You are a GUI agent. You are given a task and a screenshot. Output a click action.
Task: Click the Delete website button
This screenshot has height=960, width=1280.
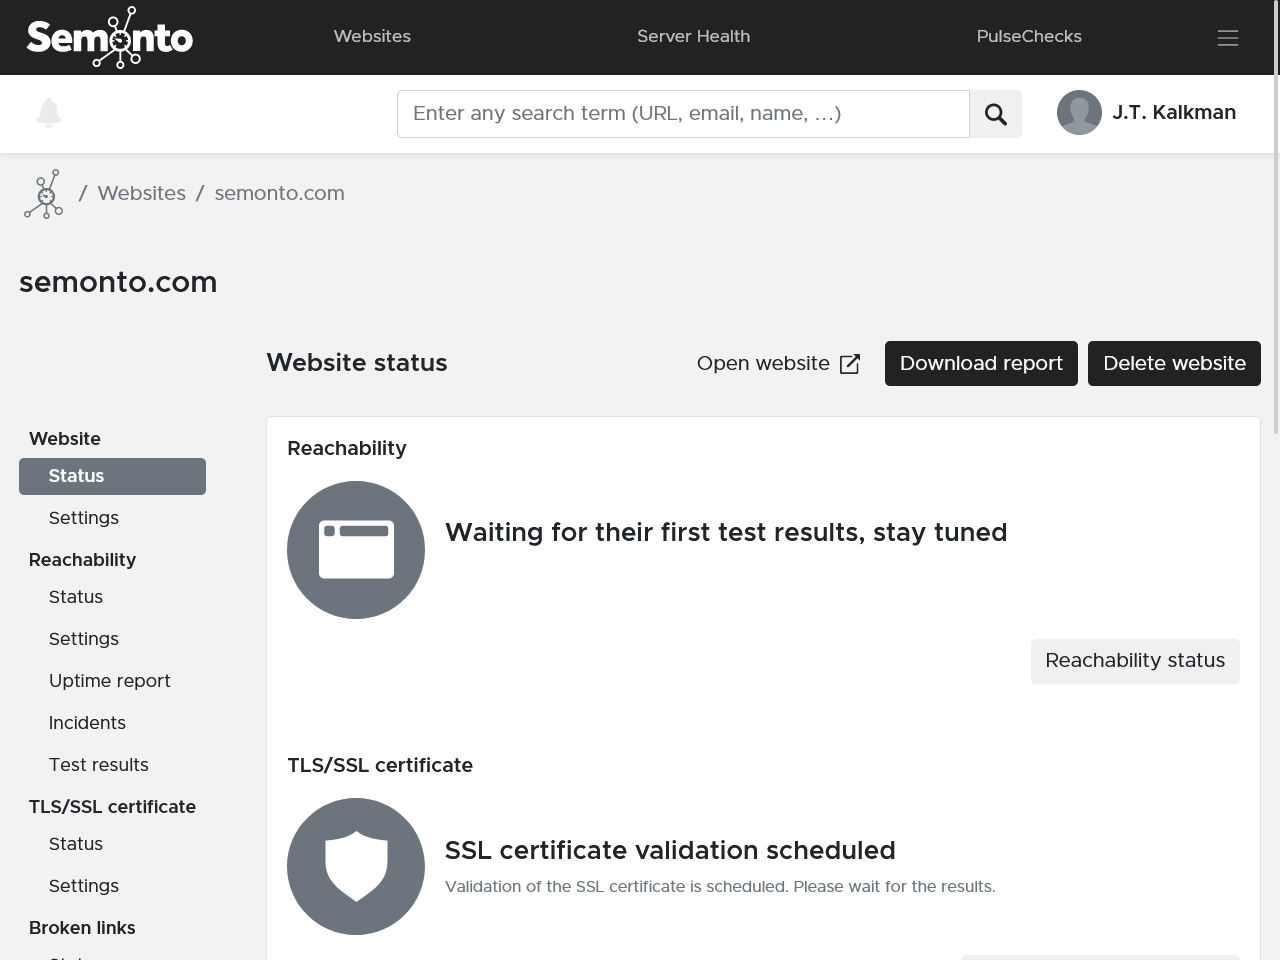click(x=1174, y=363)
